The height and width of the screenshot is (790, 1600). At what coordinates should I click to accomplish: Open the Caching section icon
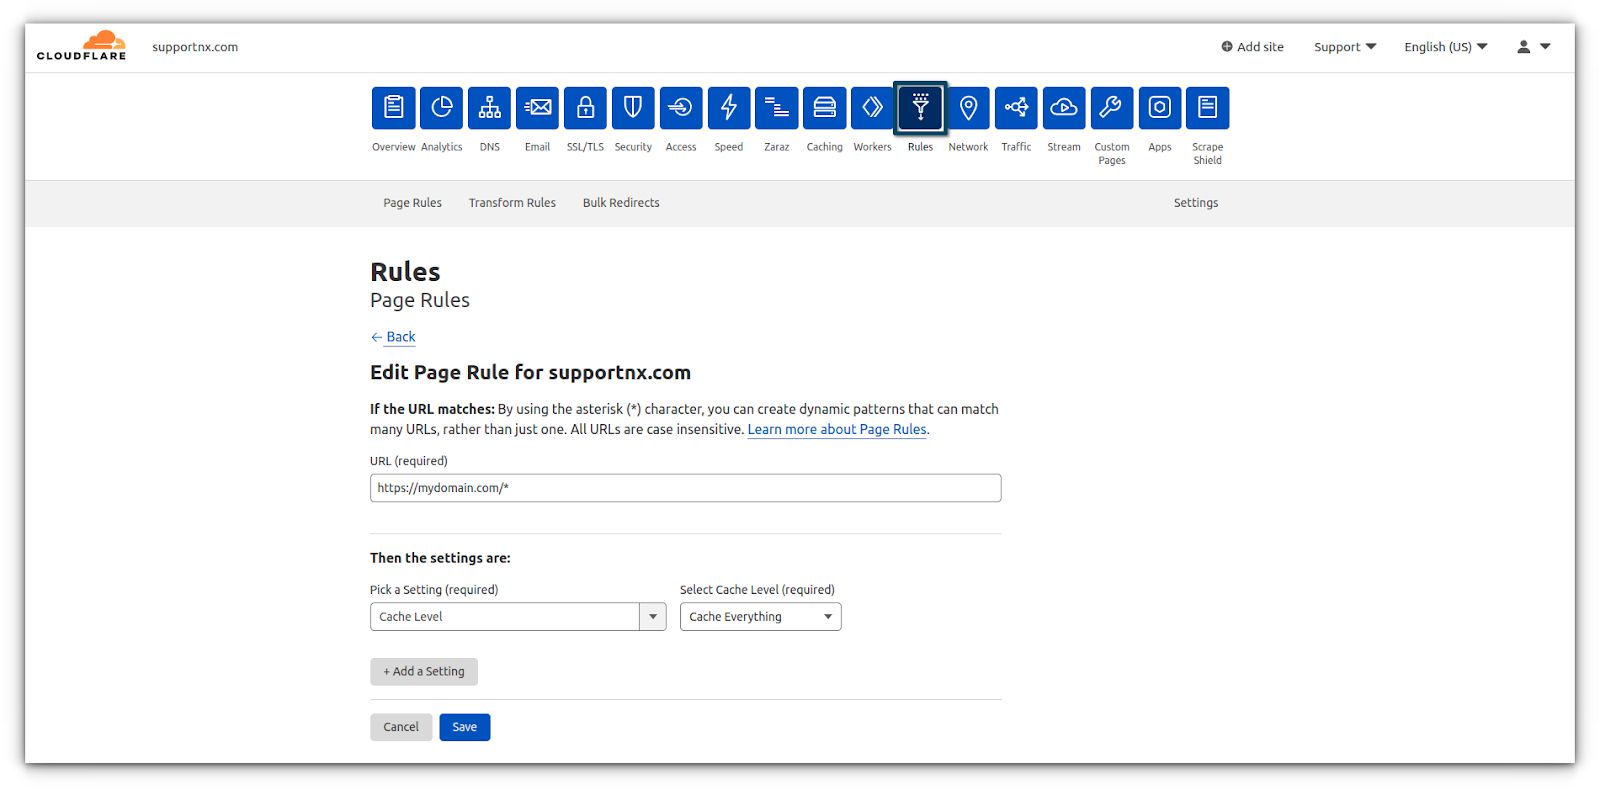[825, 108]
